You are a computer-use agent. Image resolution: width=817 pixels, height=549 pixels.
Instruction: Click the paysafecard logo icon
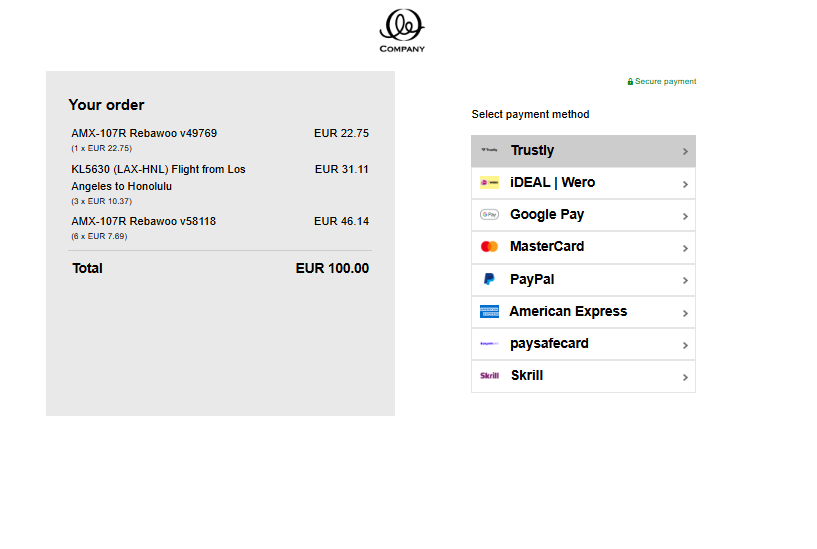tap(489, 343)
